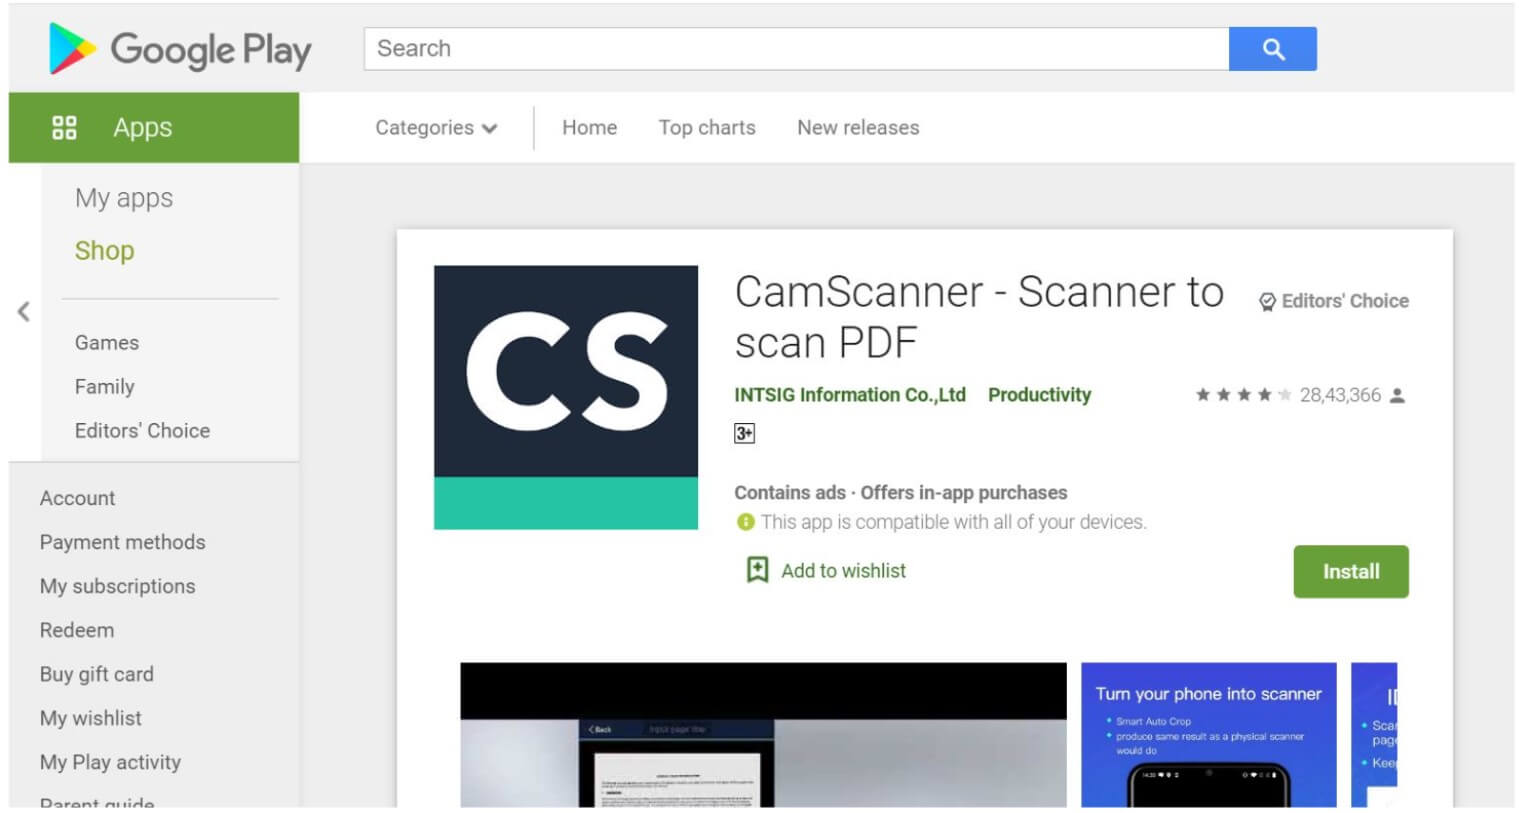
Task: Click the 3+ content rating badge
Action: coord(743,433)
